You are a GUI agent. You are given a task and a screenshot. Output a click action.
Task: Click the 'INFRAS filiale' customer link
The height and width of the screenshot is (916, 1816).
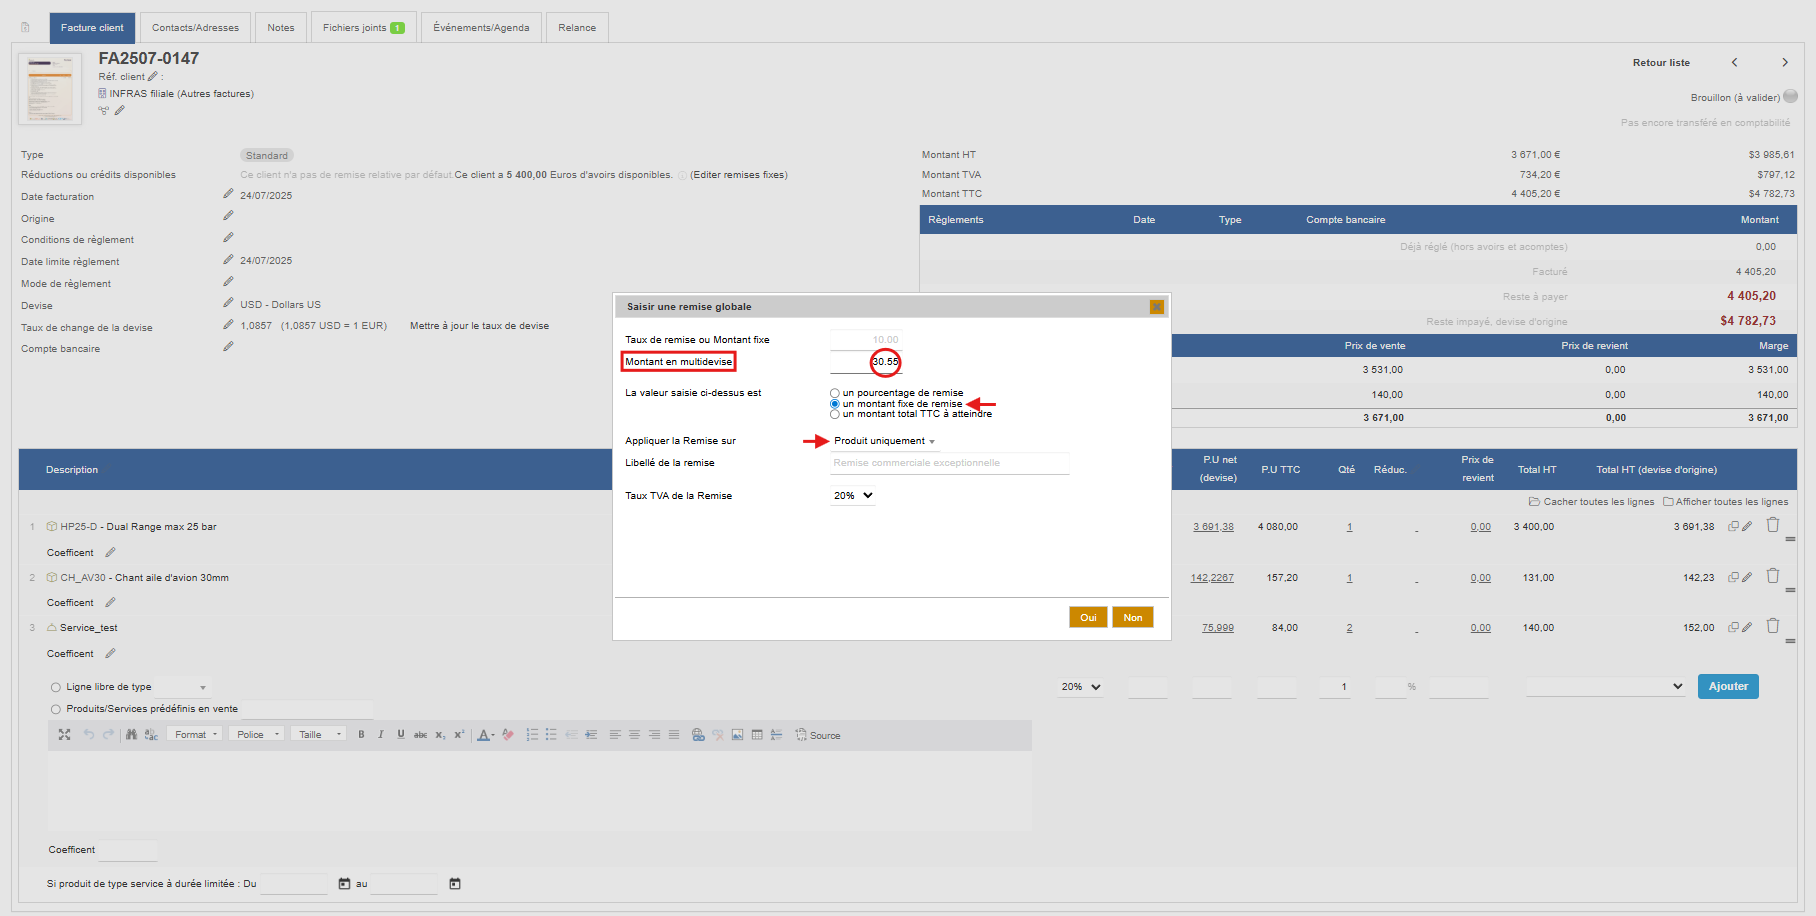141,94
